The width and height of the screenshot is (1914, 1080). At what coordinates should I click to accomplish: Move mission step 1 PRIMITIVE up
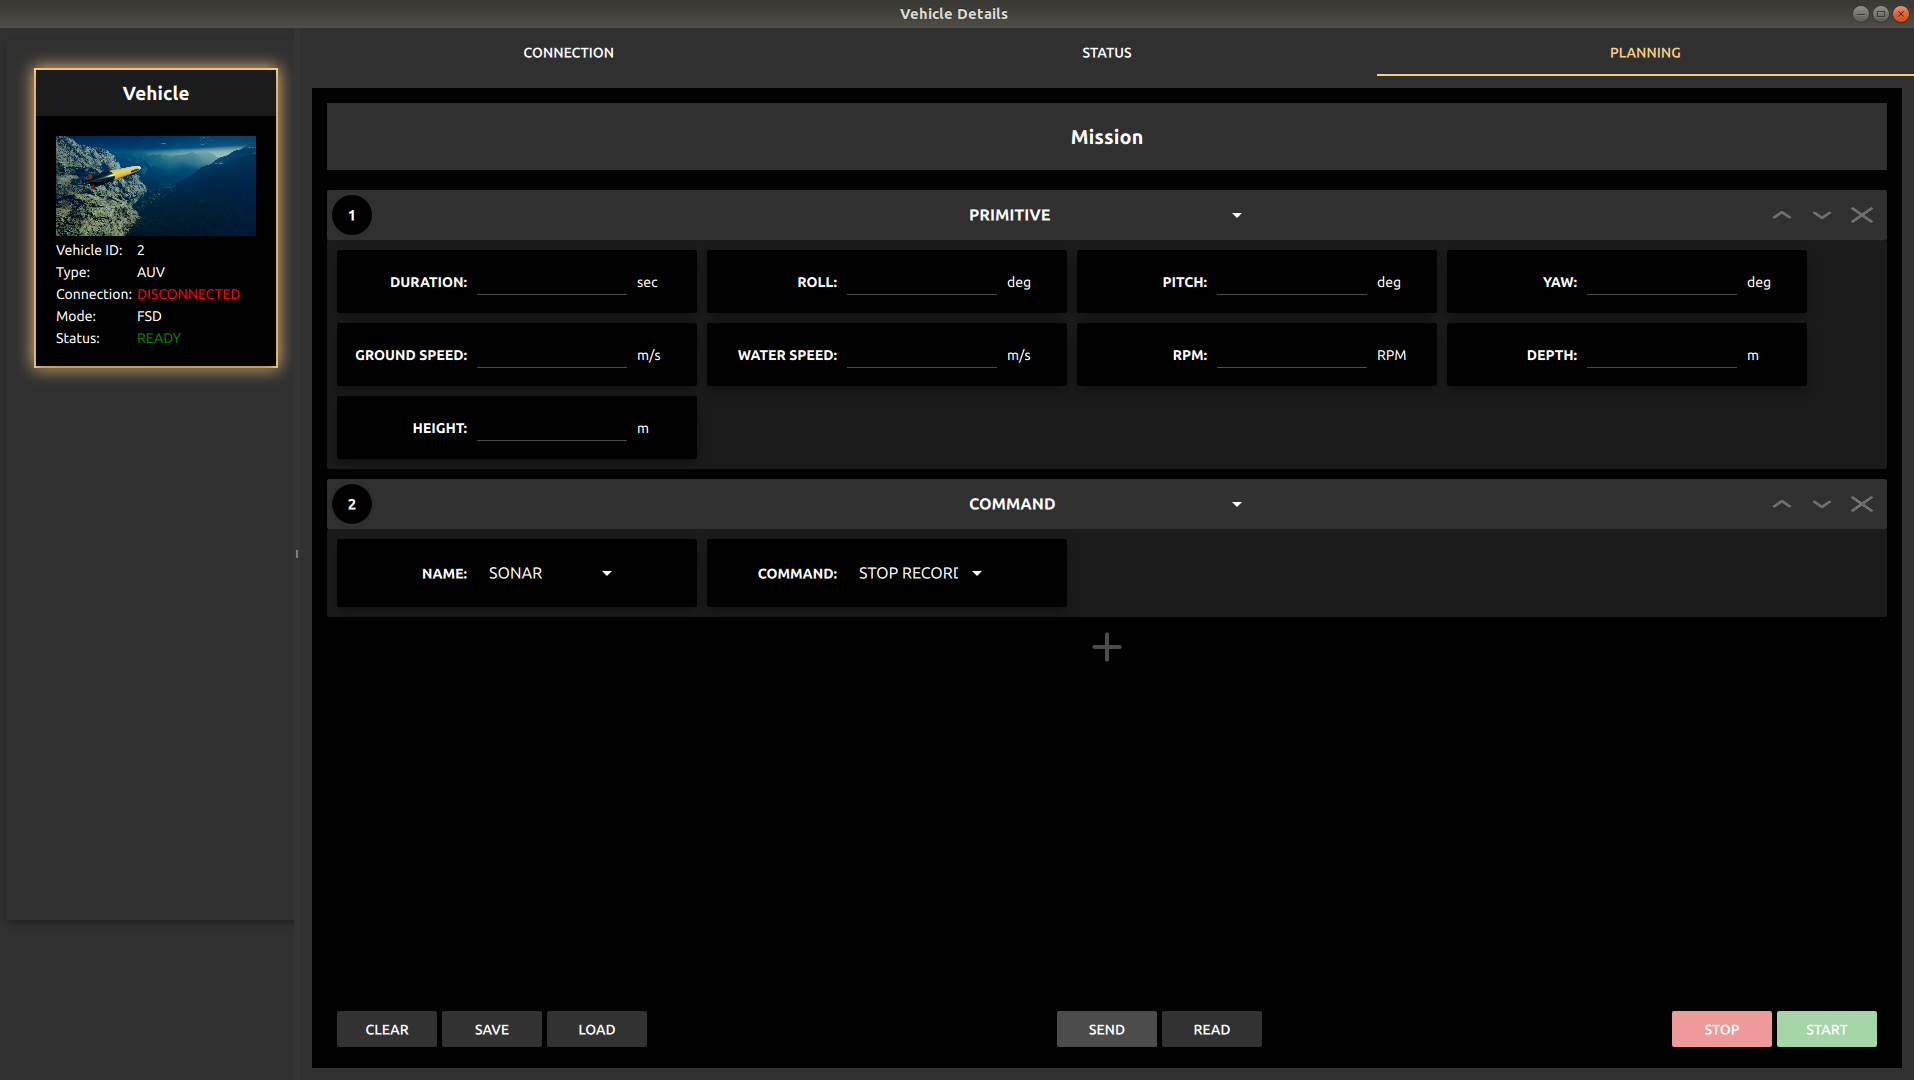click(1781, 215)
